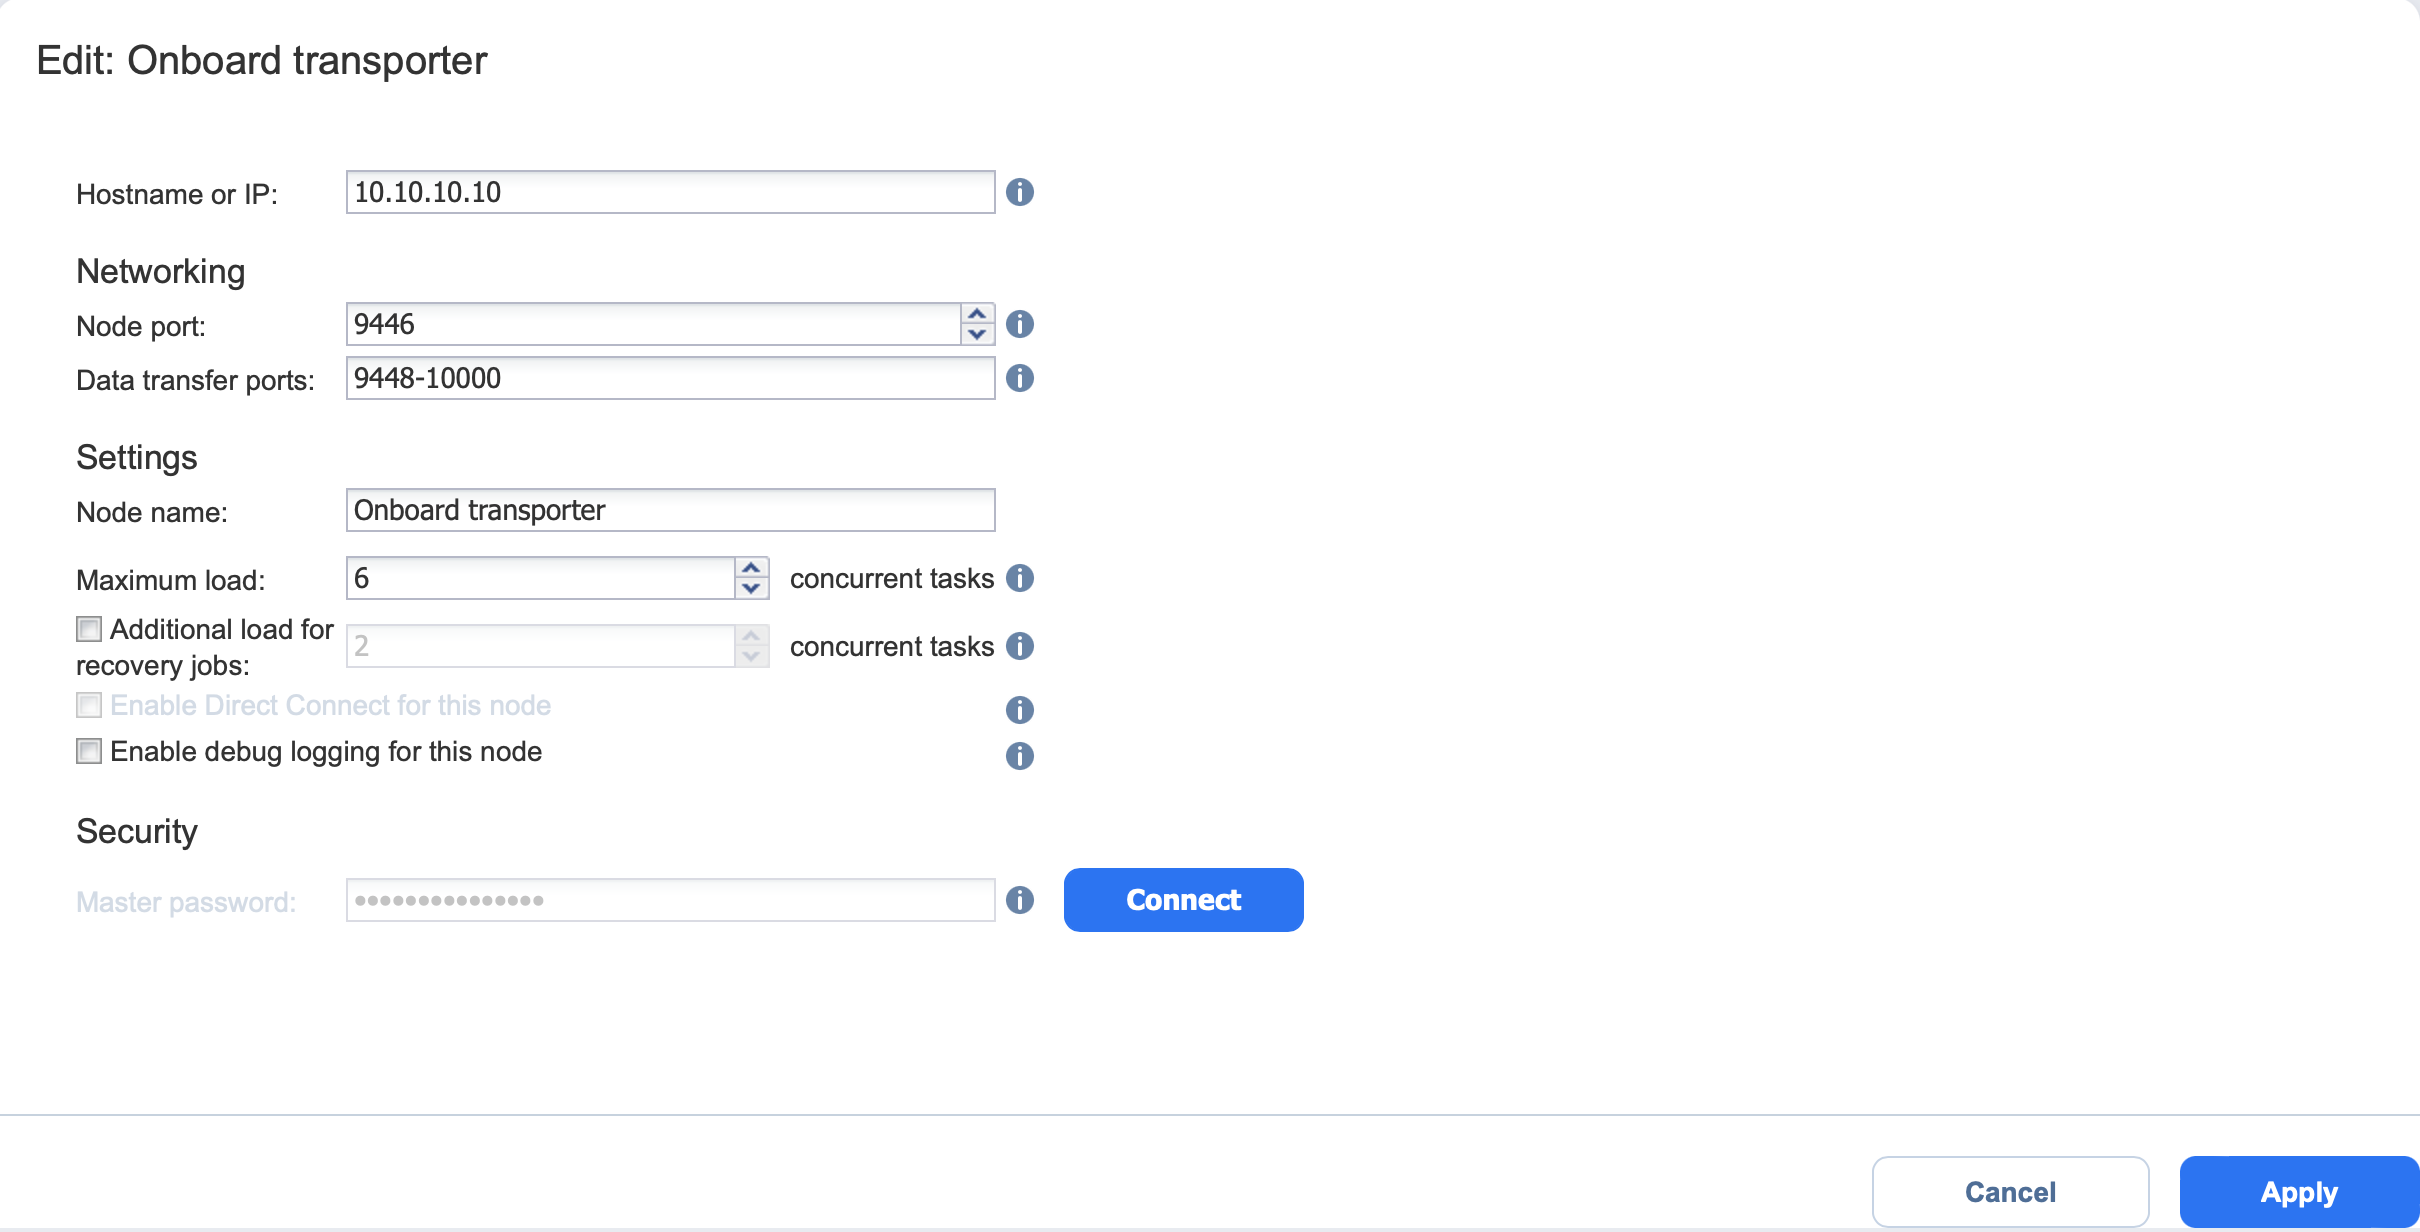Screen dimensions: 2420x1232
Task: Check Enable Direct Connect for this node
Action: click(x=89, y=705)
